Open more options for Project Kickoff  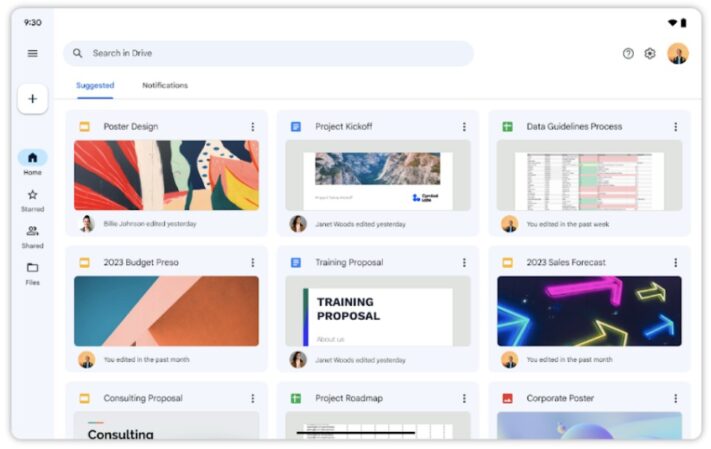coord(464,127)
